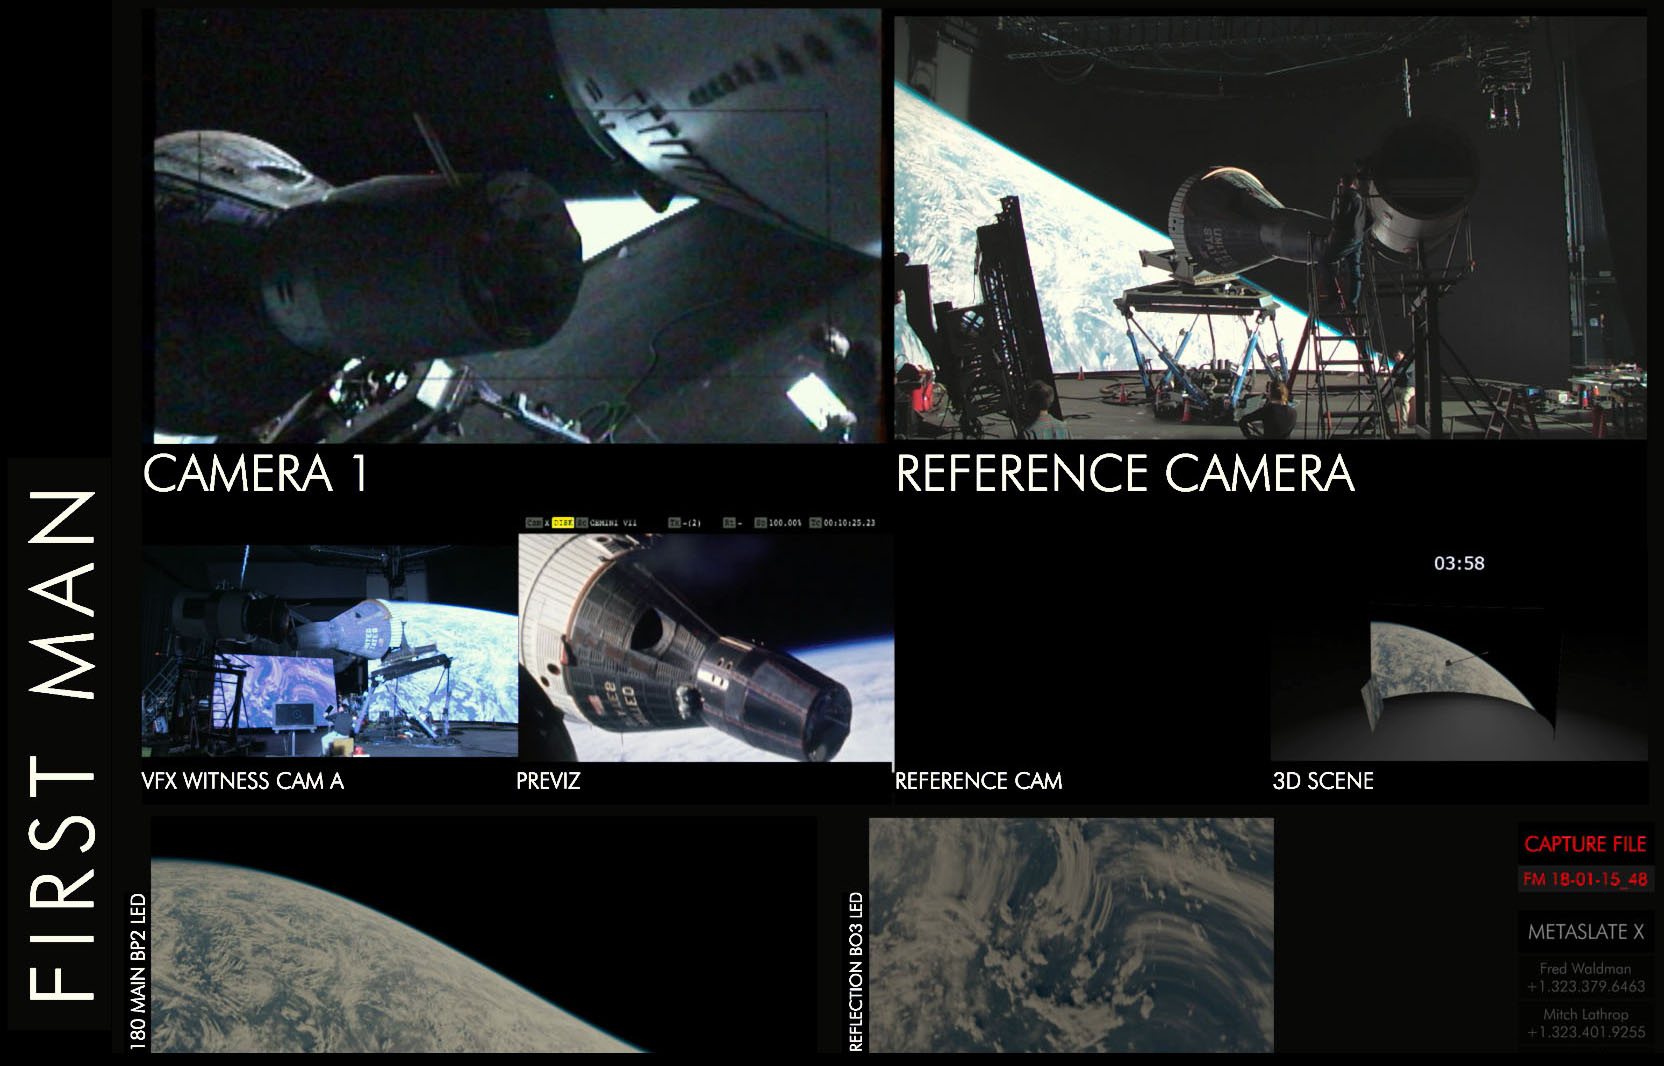This screenshot has height=1066, width=1664.
Task: Click the 00:10:25.23 timecode in Previz overlay
Action: pyautogui.click(x=848, y=523)
